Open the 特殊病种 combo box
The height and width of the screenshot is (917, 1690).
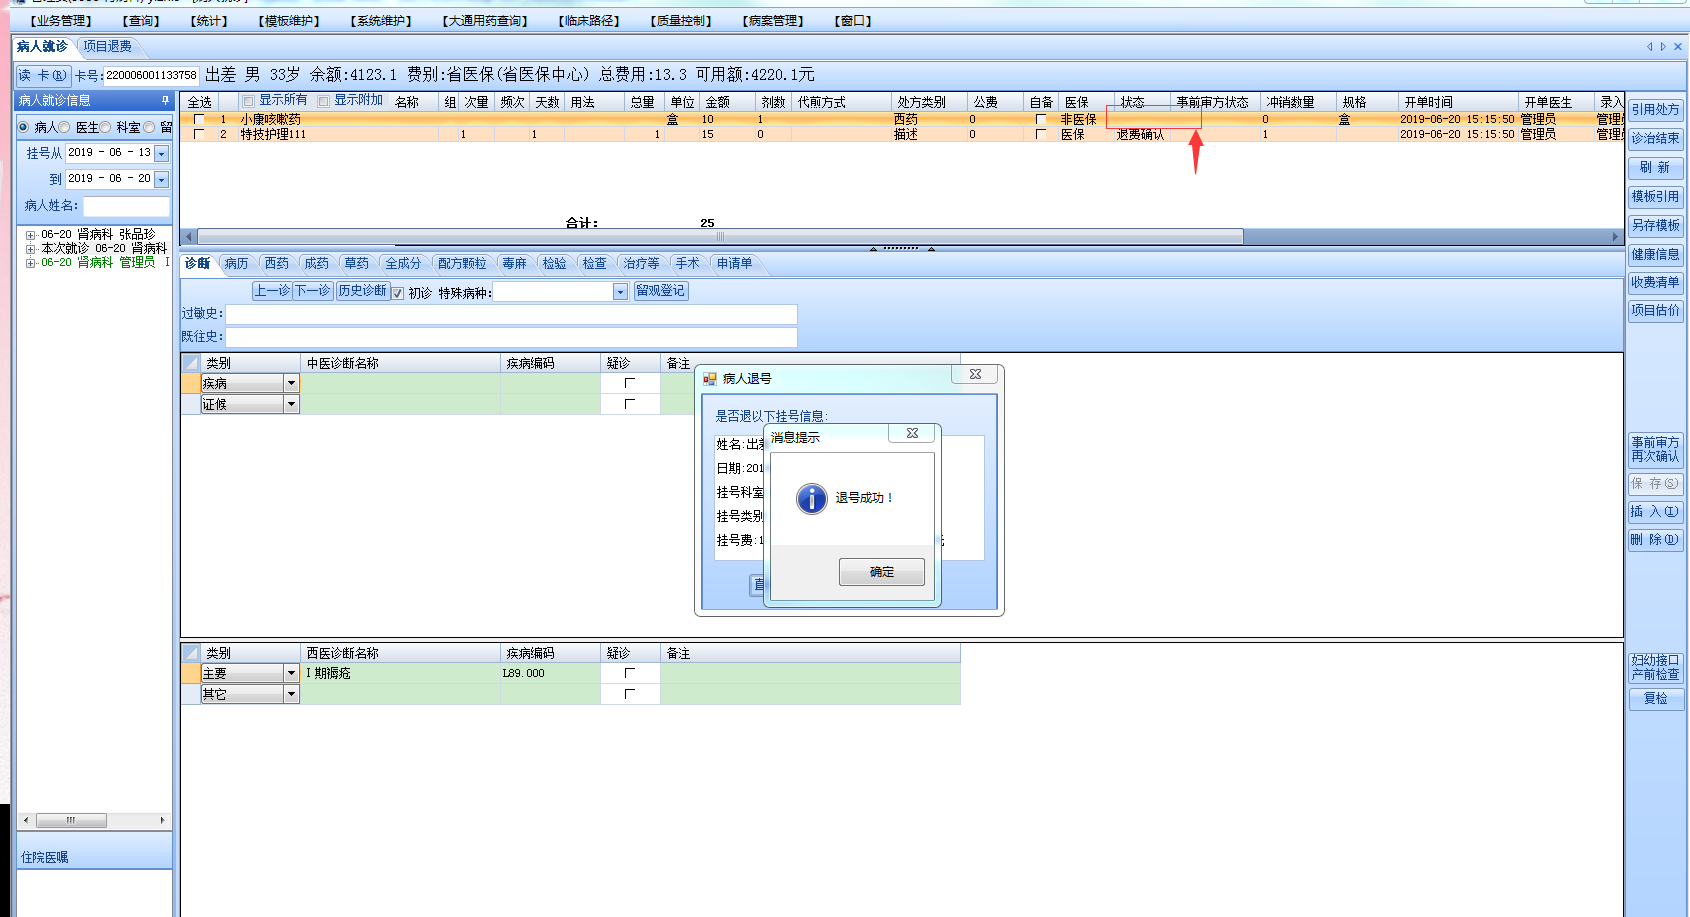pos(620,292)
